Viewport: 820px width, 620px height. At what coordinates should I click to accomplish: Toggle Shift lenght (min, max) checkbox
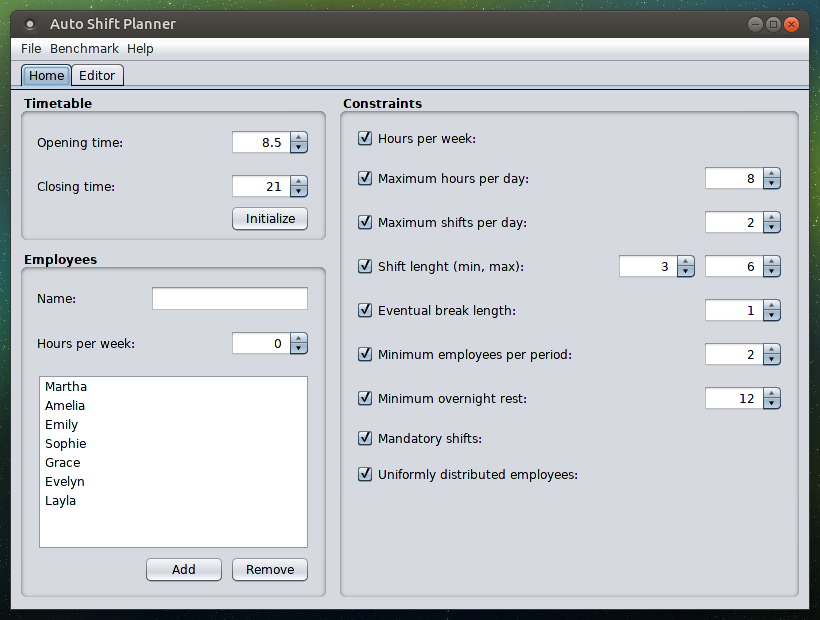(x=365, y=266)
